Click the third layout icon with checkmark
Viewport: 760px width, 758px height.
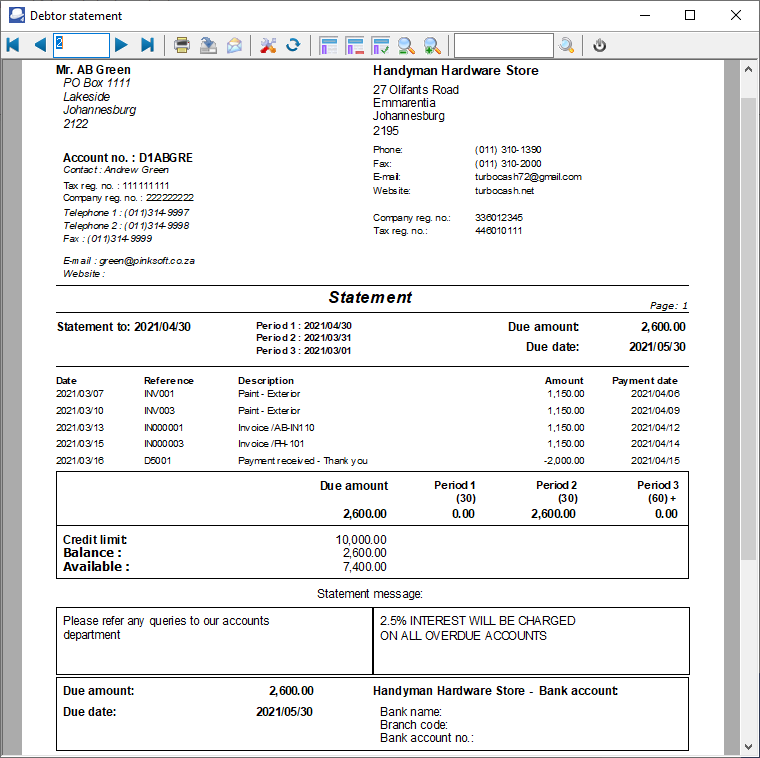[380, 45]
